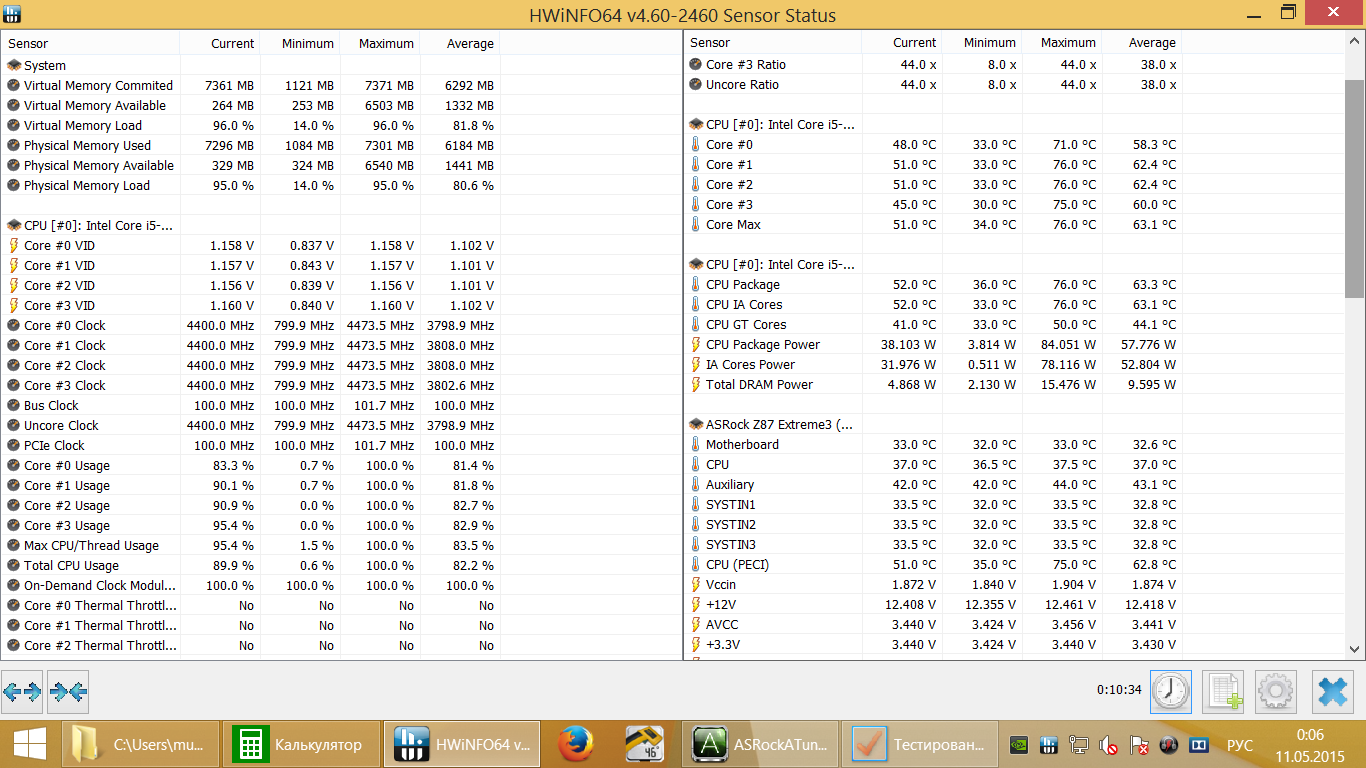Screen dimensions: 1366x768
Task: Switch to the Калькулятор taskbar item
Action: [x=301, y=744]
